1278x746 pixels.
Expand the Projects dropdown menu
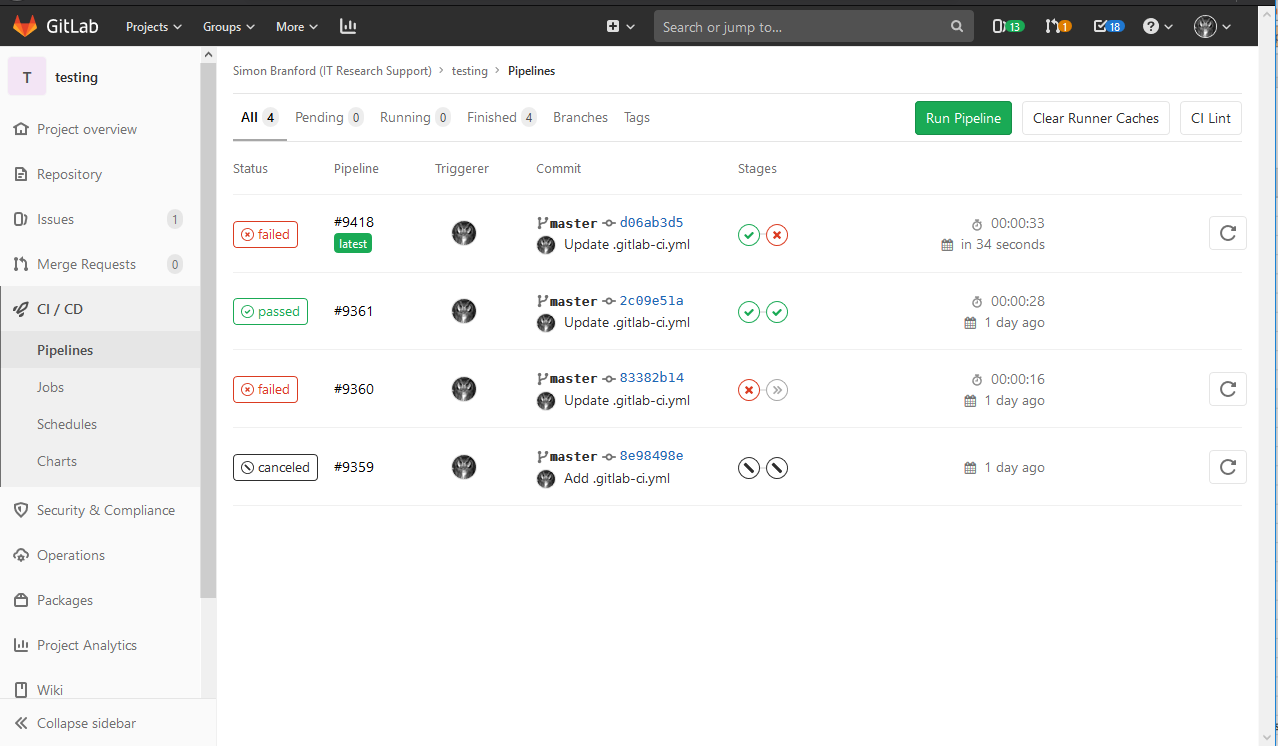point(154,27)
